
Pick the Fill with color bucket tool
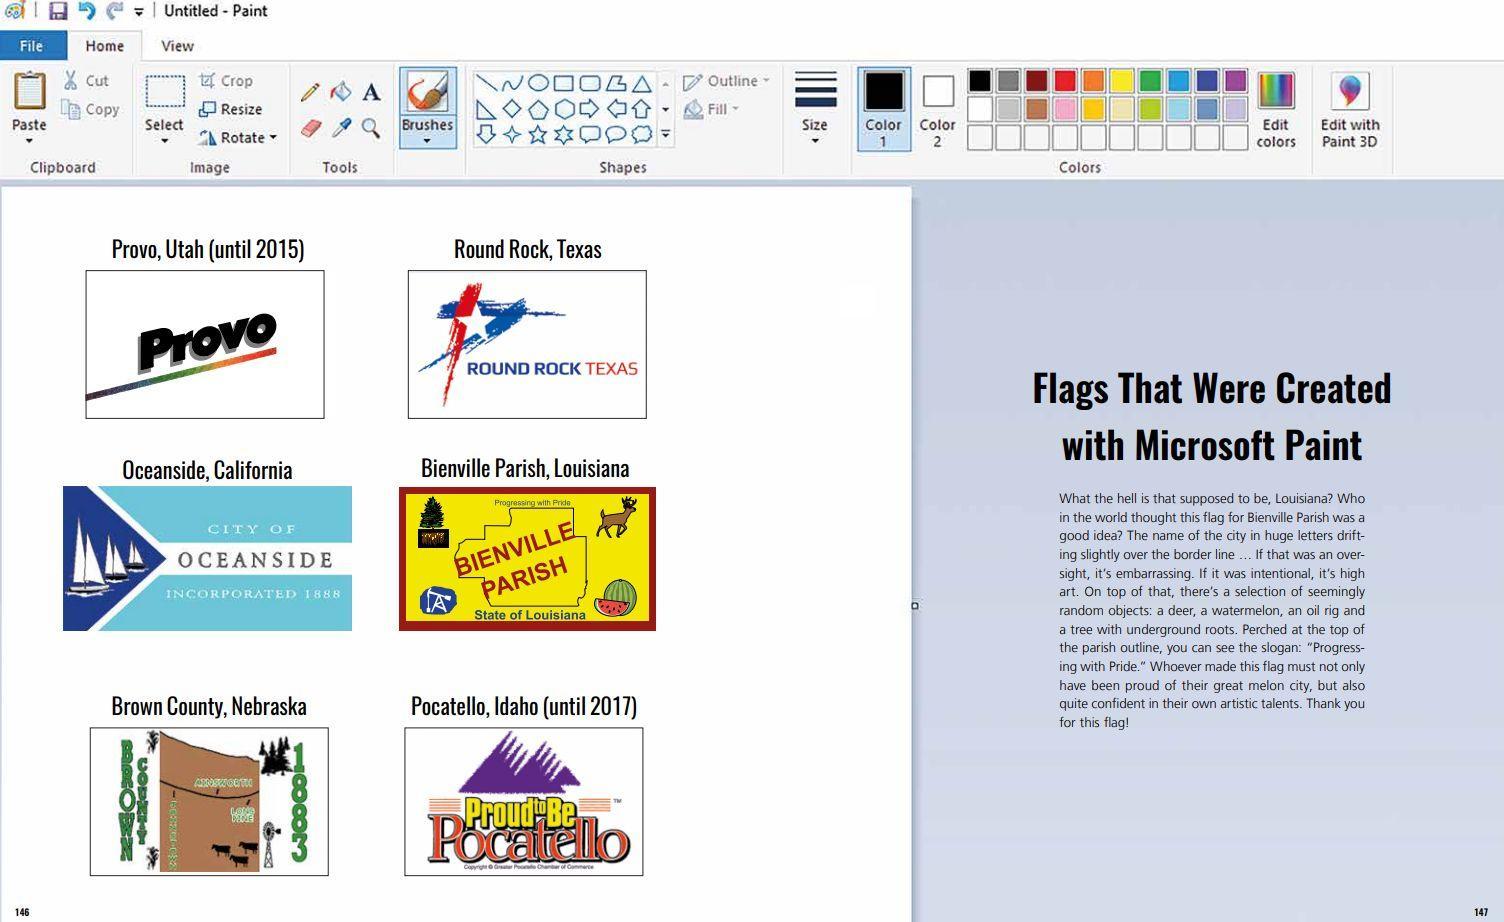tap(341, 92)
